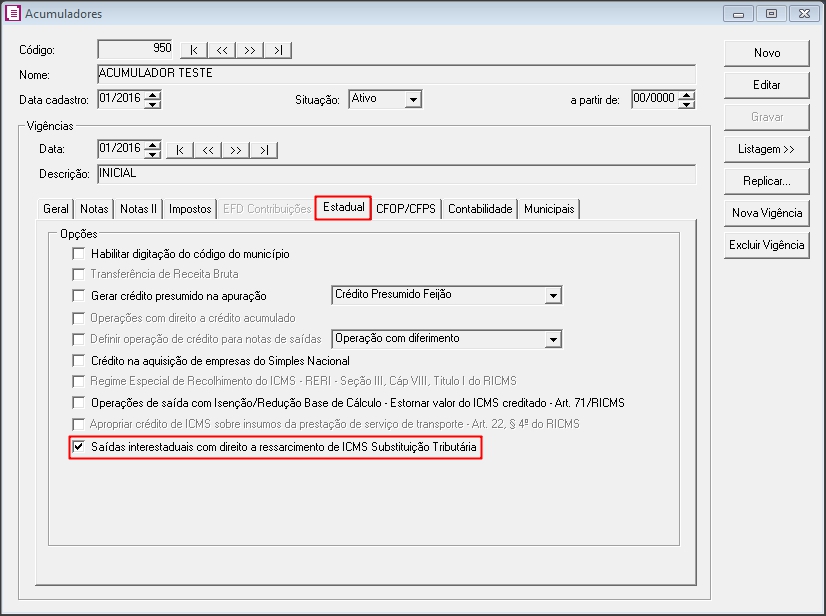Increase the Vigências Data value
The width and height of the screenshot is (826, 616).
point(153,145)
